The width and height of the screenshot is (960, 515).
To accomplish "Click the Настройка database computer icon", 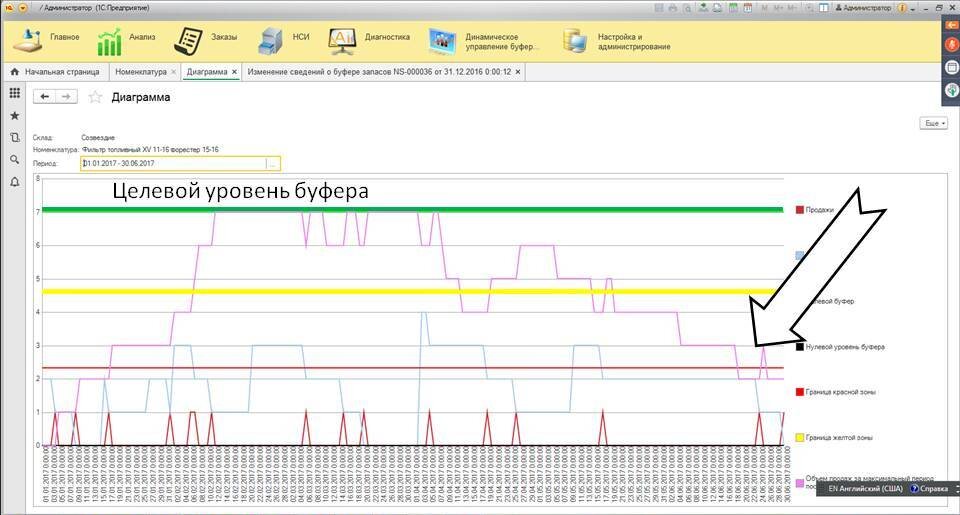I will coord(575,41).
